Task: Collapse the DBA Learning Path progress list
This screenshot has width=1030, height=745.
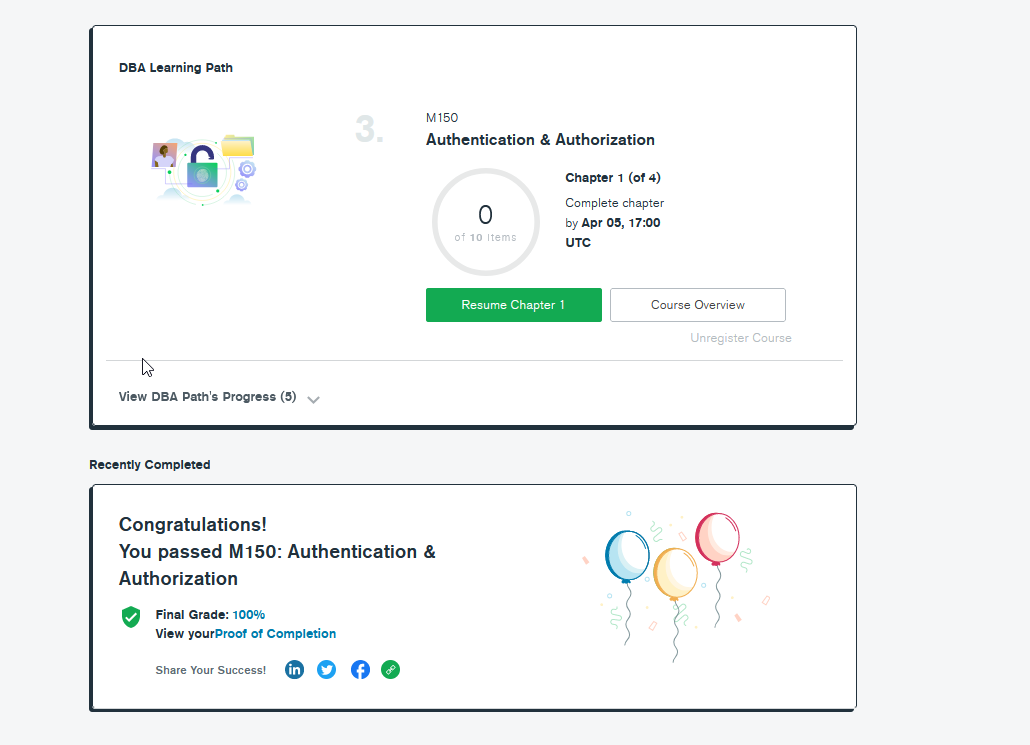Action: coord(206,397)
